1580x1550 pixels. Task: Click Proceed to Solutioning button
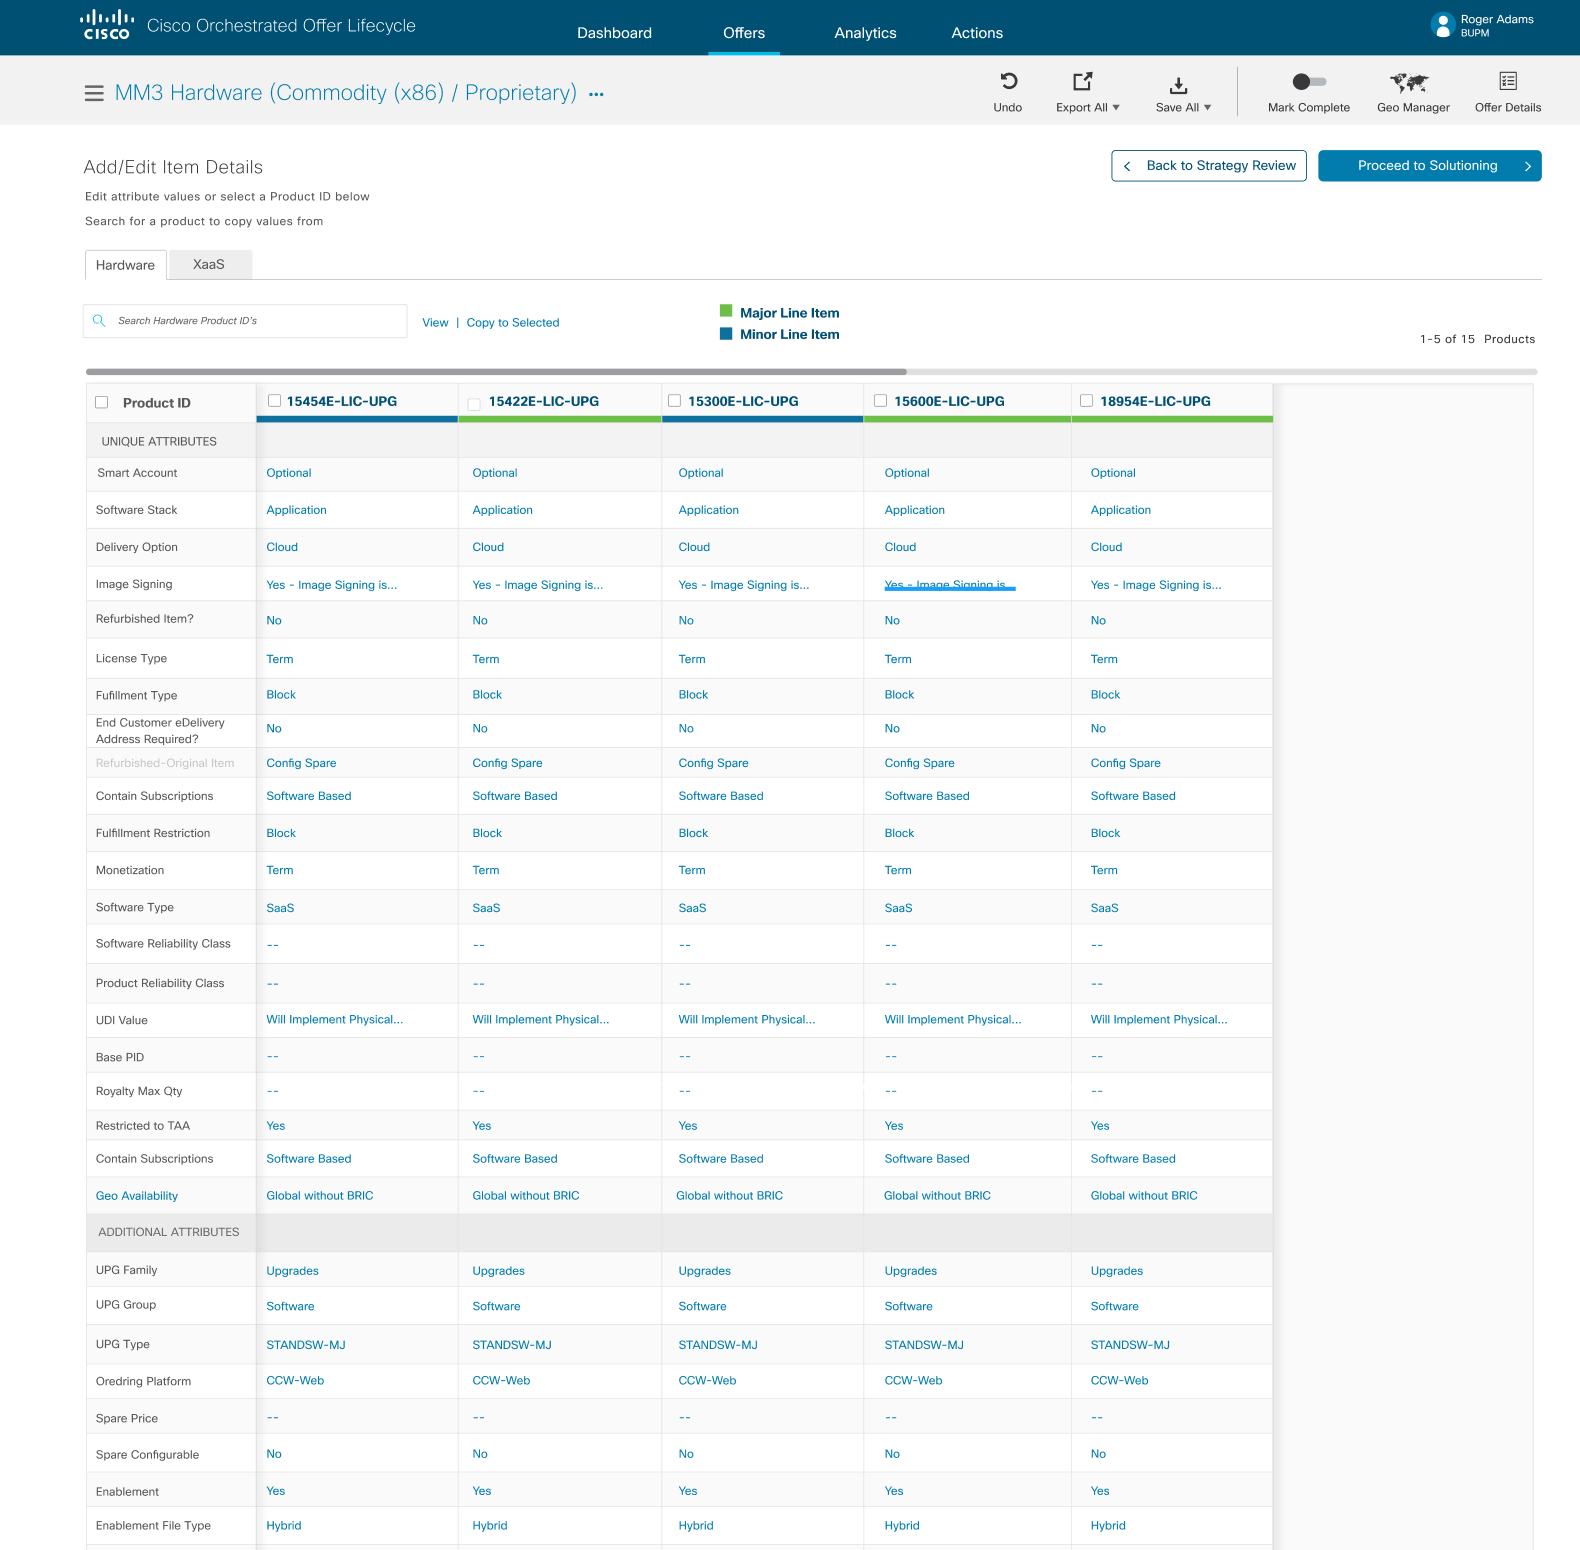1429,166
